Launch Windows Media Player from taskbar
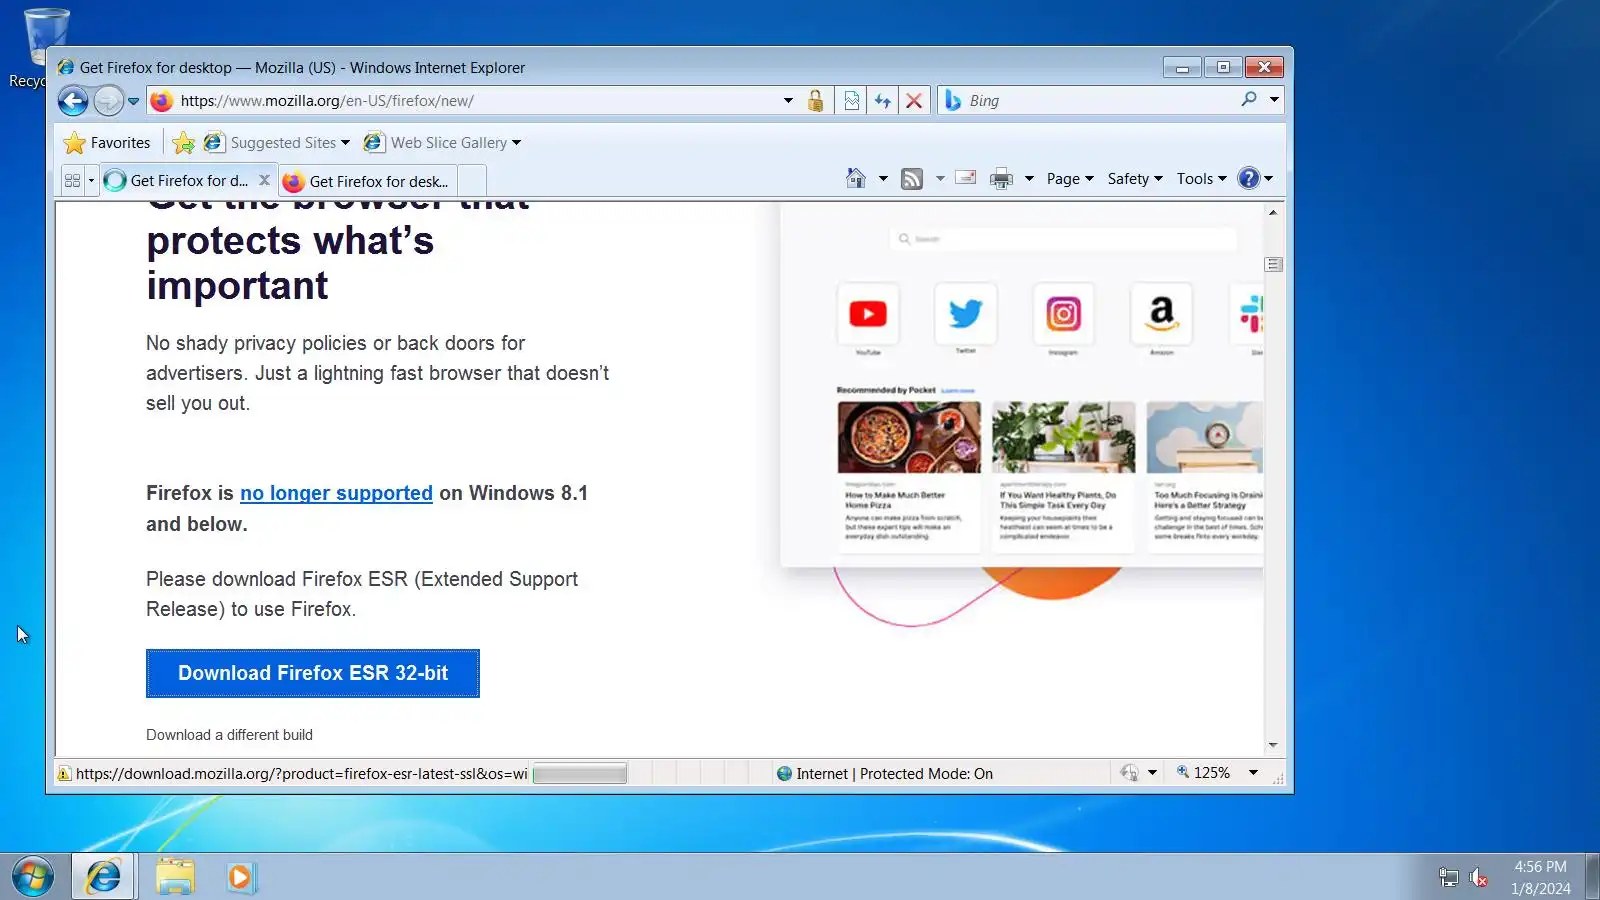The image size is (1600, 900). [241, 877]
